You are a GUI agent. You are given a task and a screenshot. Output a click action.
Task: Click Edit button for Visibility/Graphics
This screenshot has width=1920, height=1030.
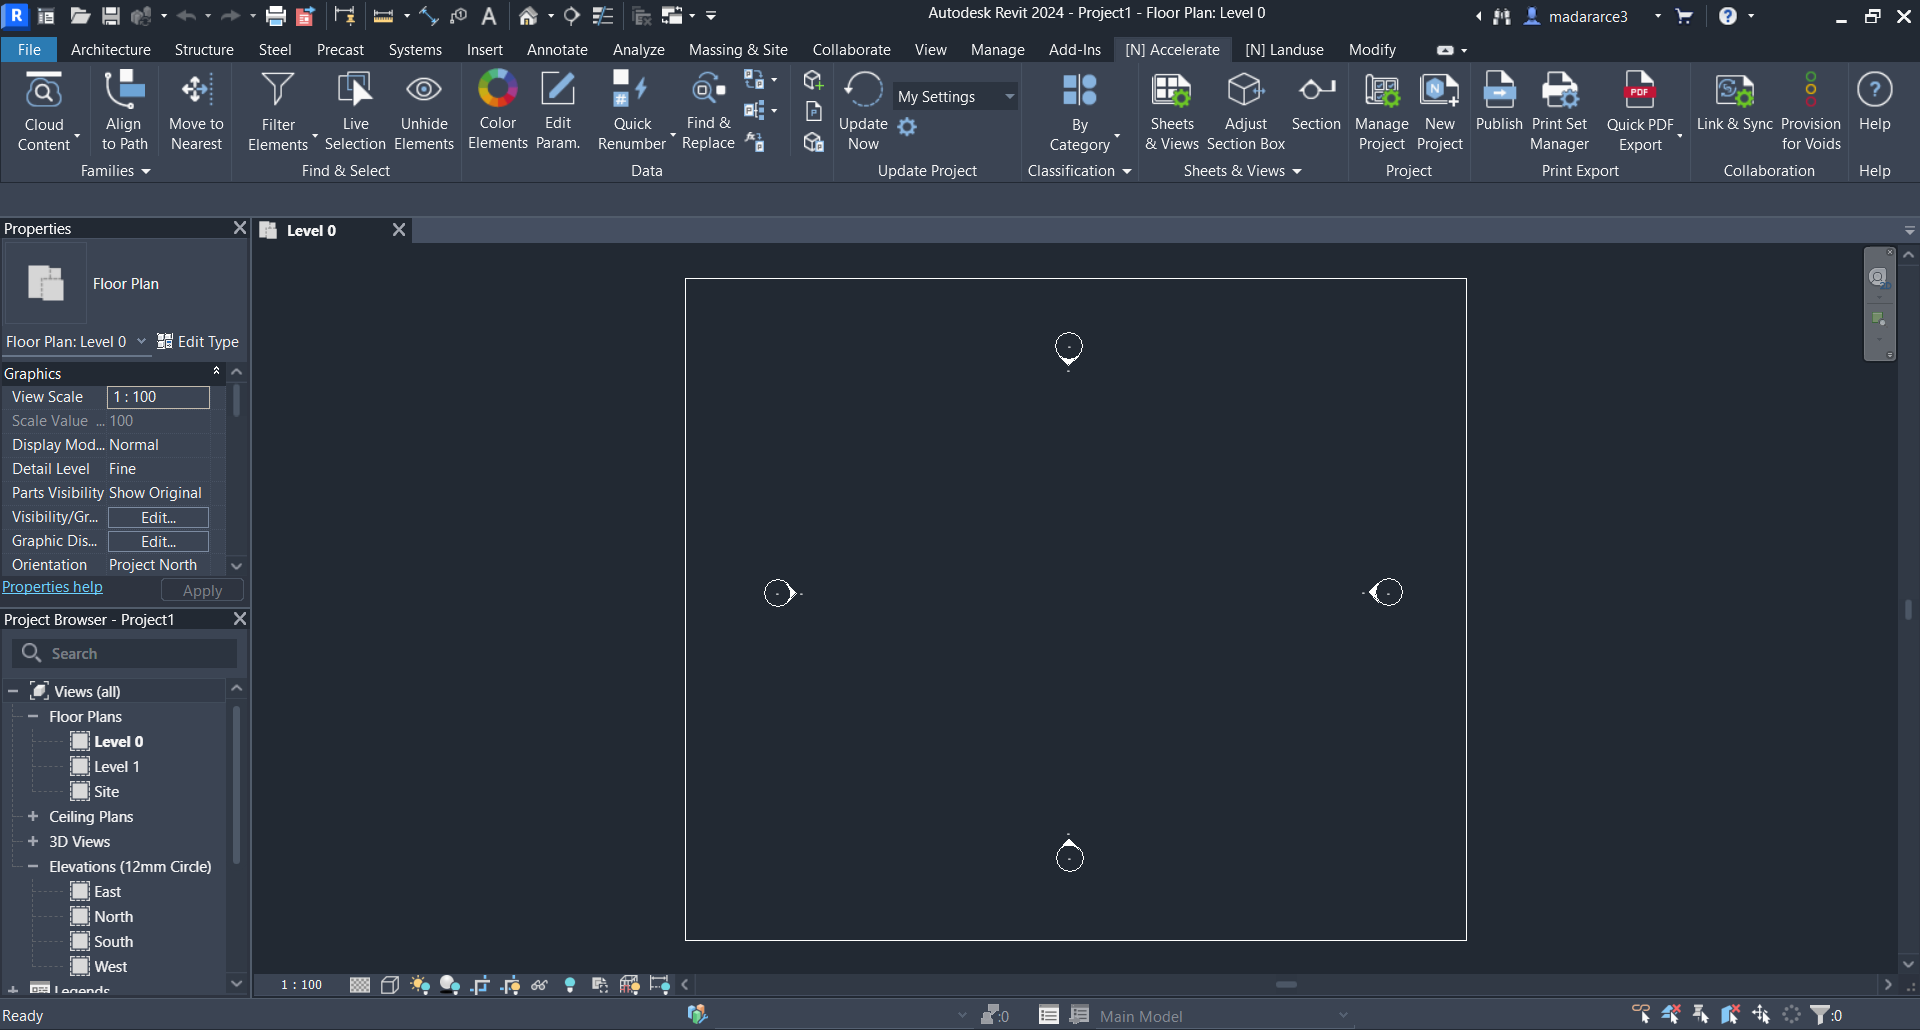[158, 517]
